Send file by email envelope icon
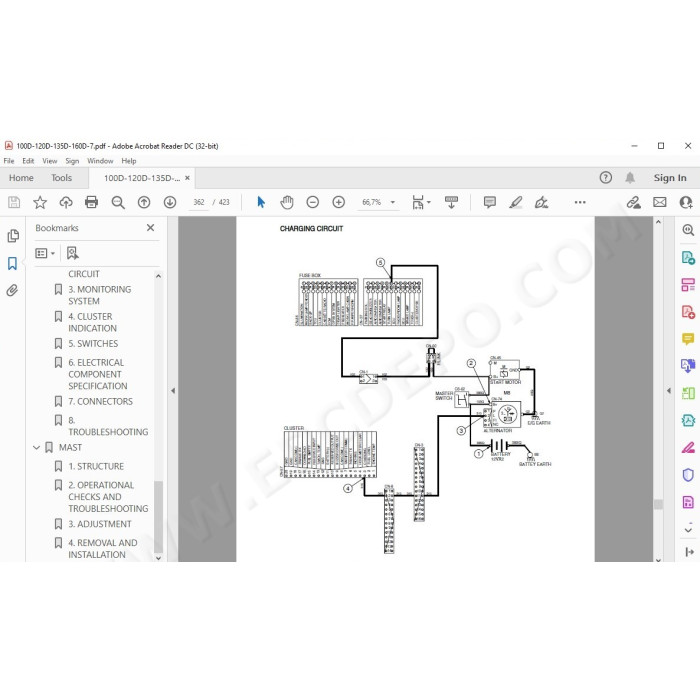Image resolution: width=700 pixels, height=700 pixels. (x=659, y=202)
